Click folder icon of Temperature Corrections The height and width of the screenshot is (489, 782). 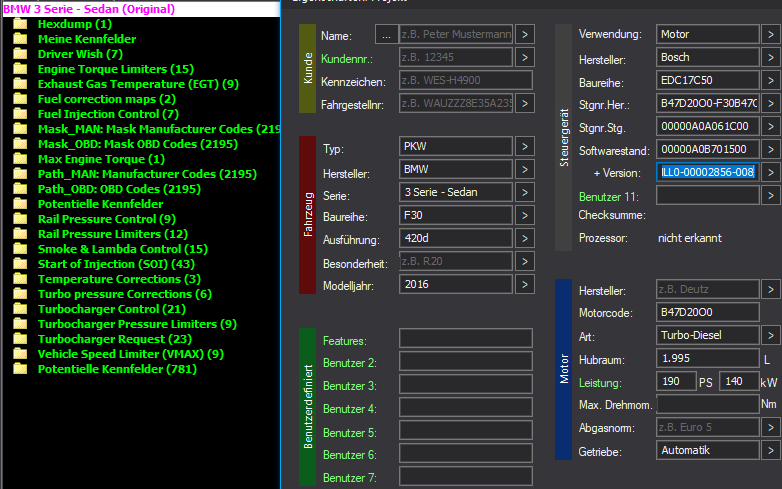20,279
